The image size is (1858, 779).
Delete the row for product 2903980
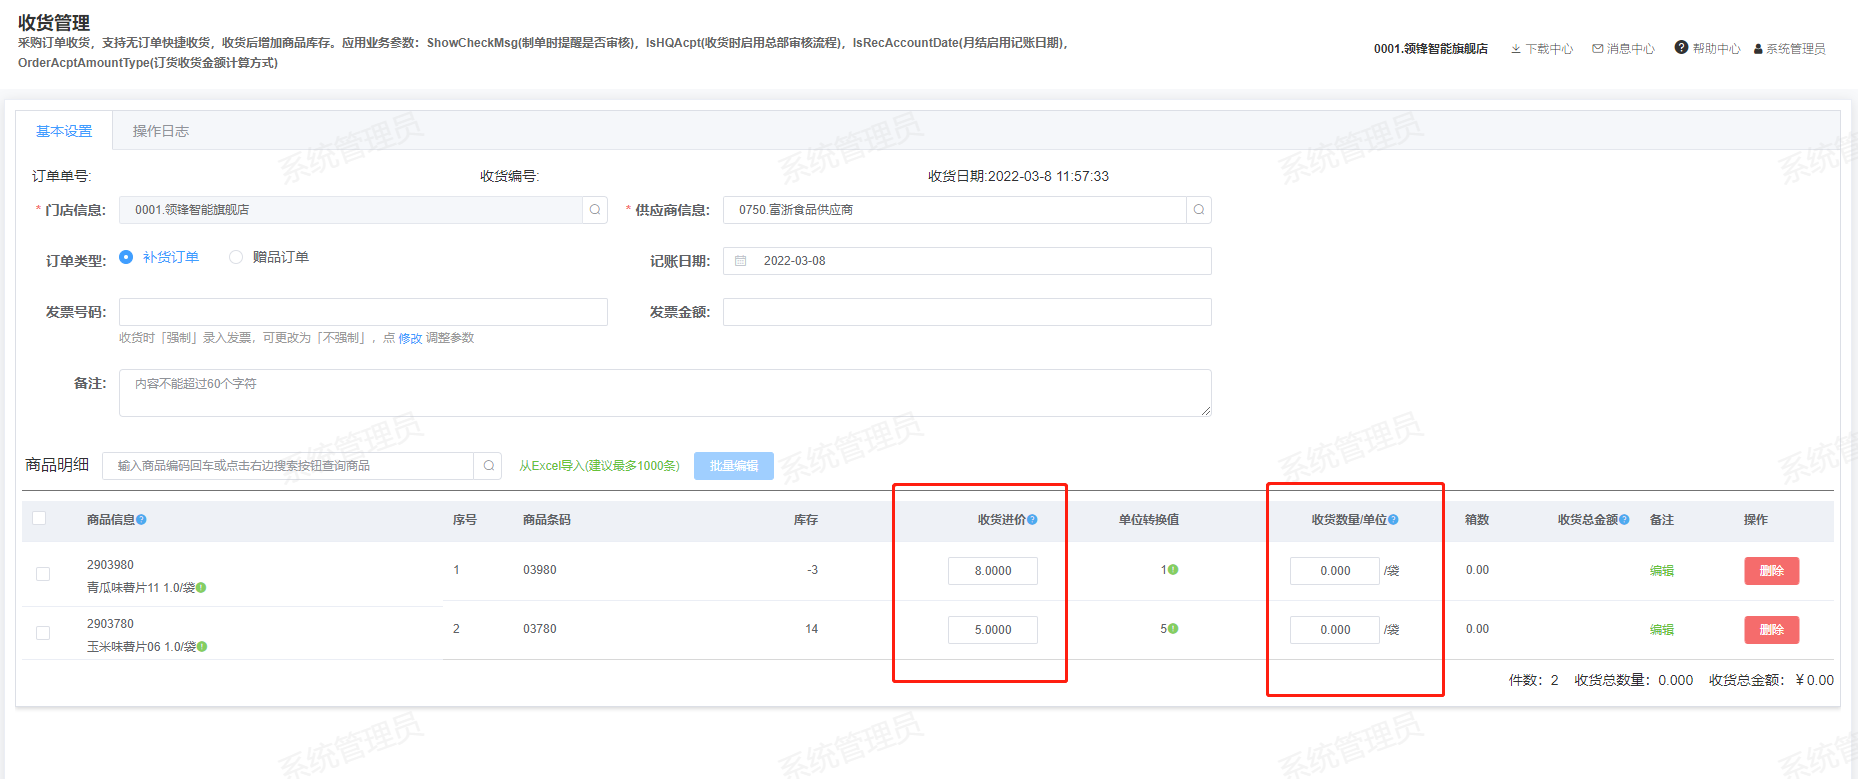[1772, 571]
